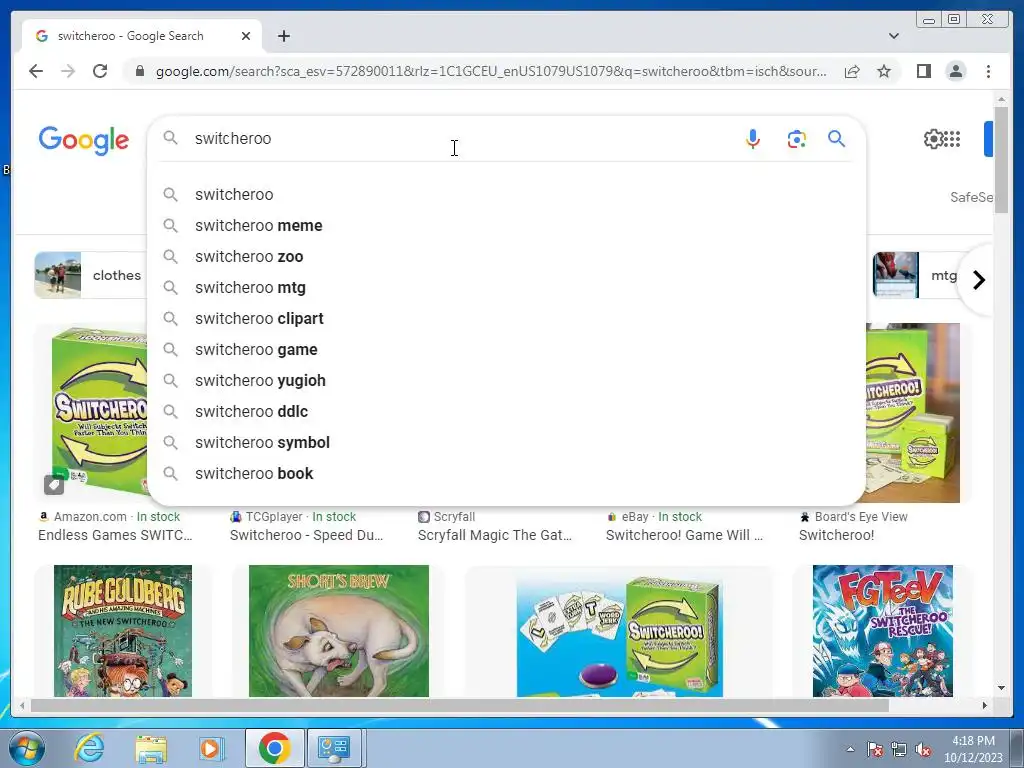1024x768 pixels.
Task: Open the network tray icon
Action: [x=899, y=750]
